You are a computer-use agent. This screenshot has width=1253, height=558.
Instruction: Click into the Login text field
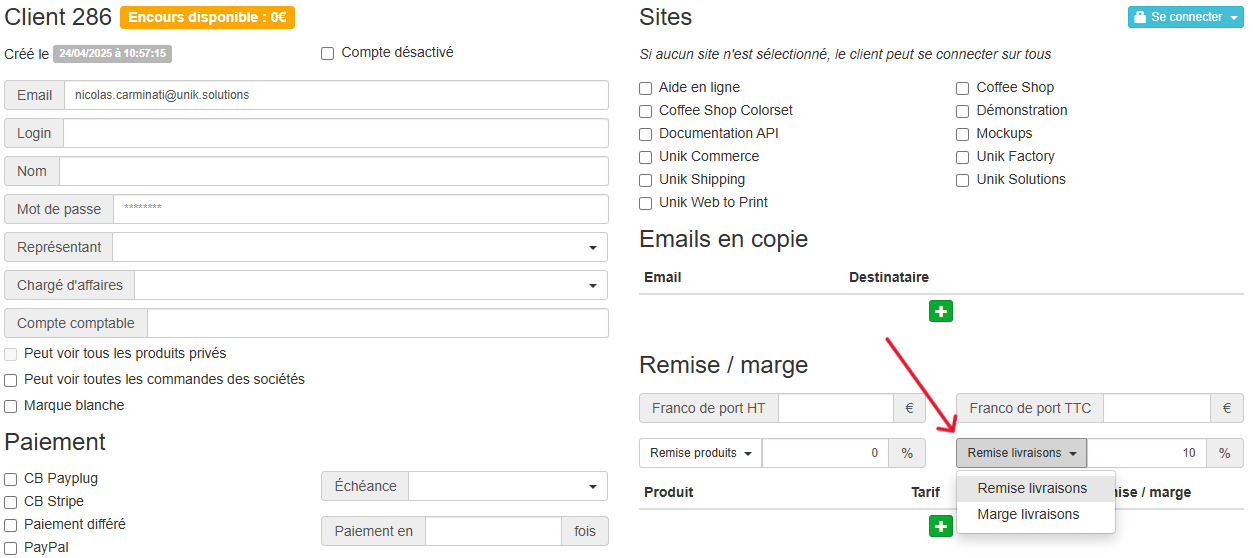[x=335, y=133]
